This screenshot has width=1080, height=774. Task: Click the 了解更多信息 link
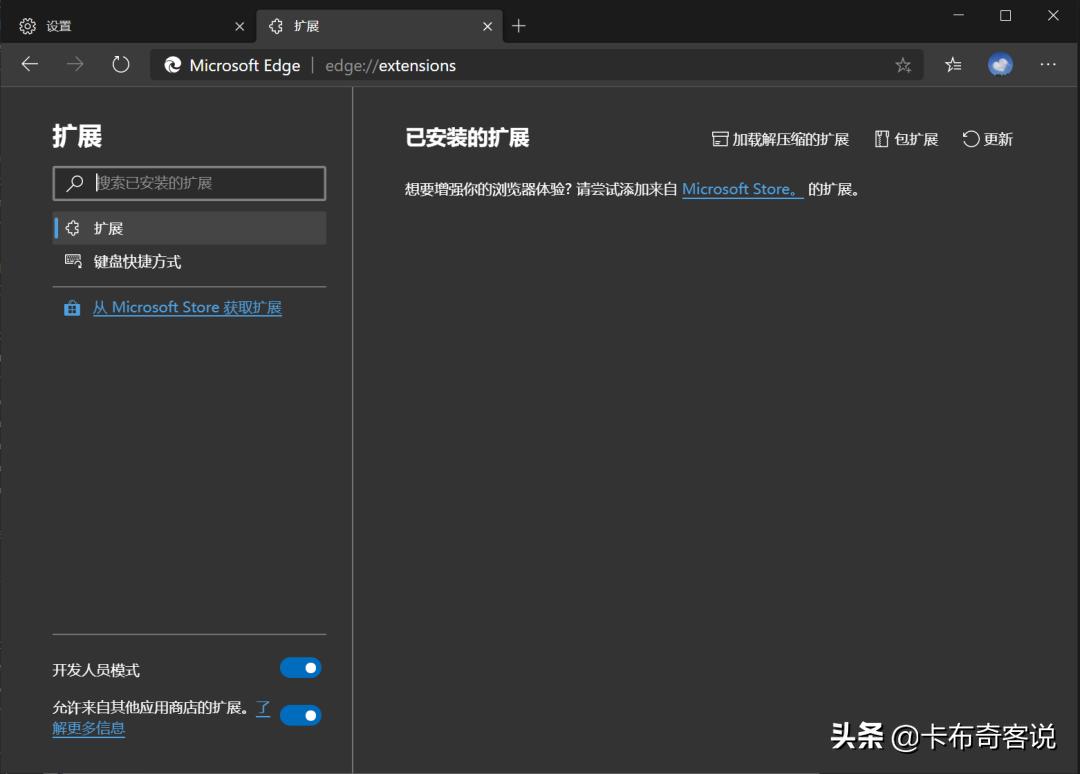tap(88, 728)
